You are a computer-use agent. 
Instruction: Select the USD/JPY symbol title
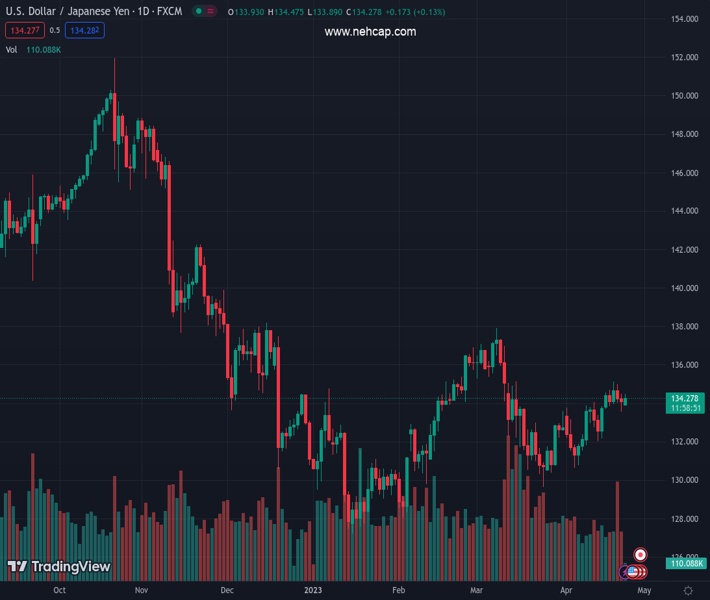pyautogui.click(x=94, y=11)
